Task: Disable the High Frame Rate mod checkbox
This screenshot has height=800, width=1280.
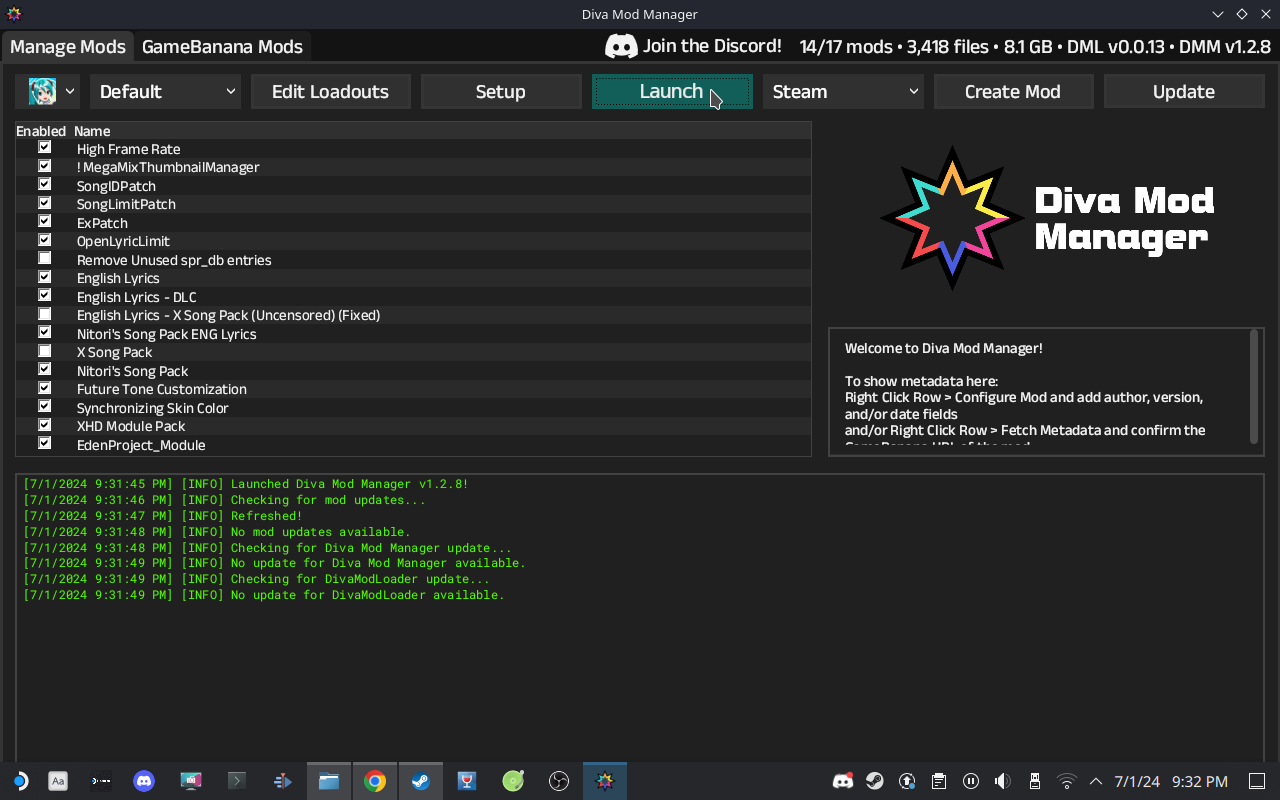Action: click(x=45, y=148)
